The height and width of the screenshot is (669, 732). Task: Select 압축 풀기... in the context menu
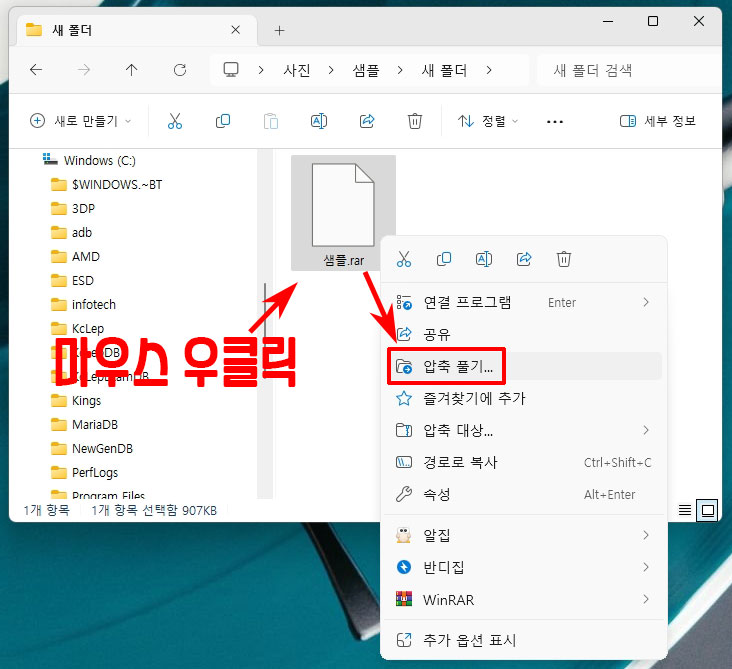tap(524, 366)
